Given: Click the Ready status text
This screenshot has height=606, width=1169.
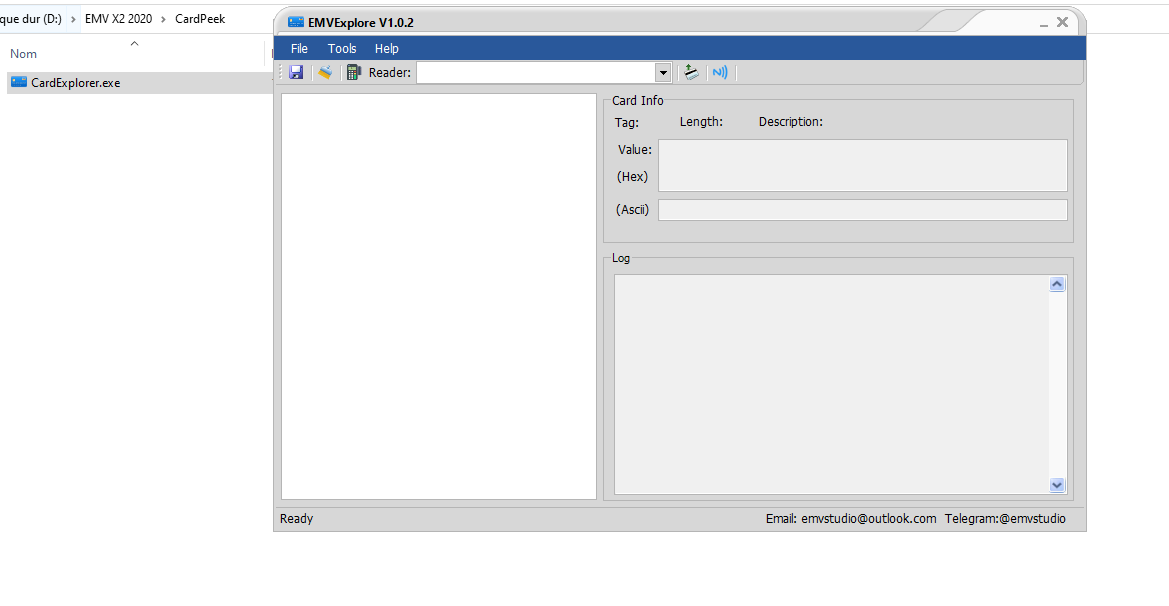Looking at the screenshot, I should (x=296, y=519).
